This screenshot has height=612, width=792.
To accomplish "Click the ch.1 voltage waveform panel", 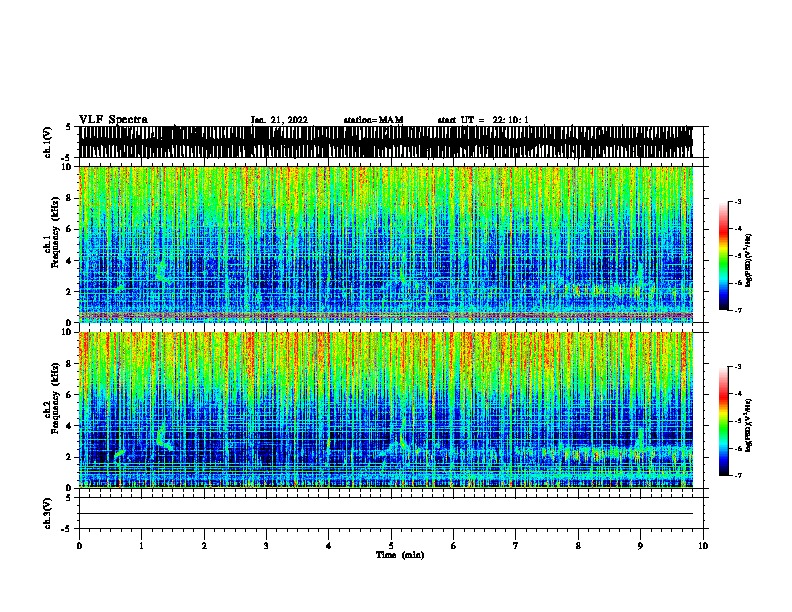I will click(x=385, y=142).
